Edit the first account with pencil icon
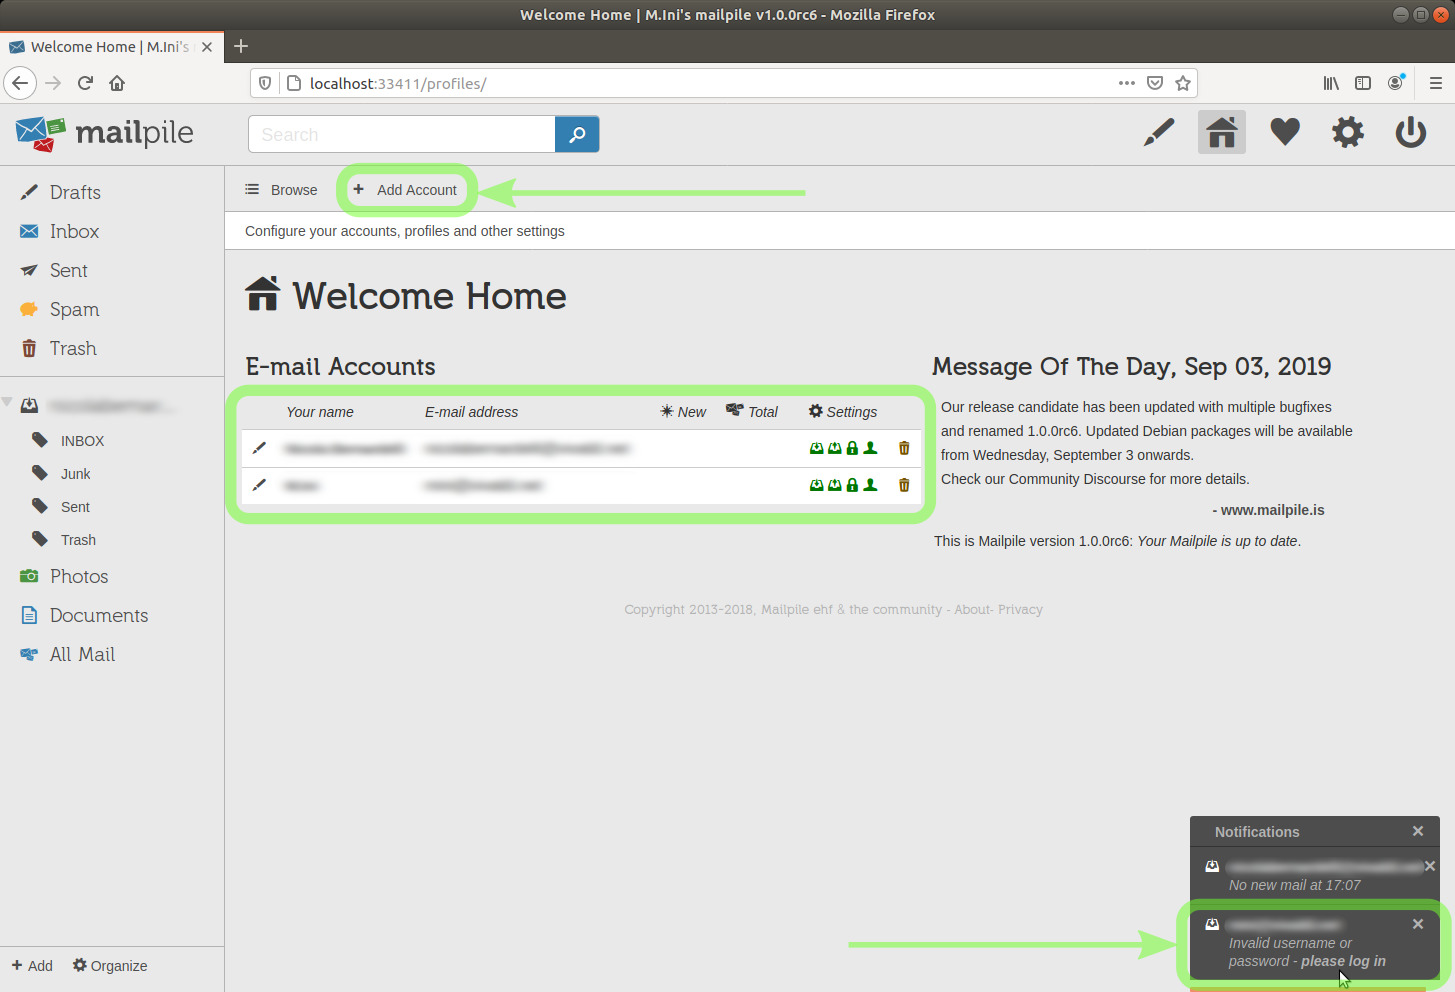This screenshot has width=1455, height=992. (259, 448)
